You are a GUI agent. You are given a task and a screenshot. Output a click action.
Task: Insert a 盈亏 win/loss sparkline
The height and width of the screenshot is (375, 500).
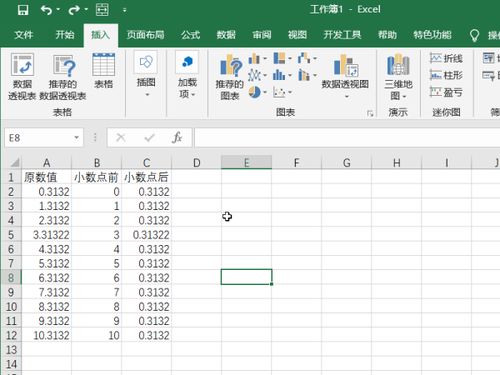pos(446,92)
